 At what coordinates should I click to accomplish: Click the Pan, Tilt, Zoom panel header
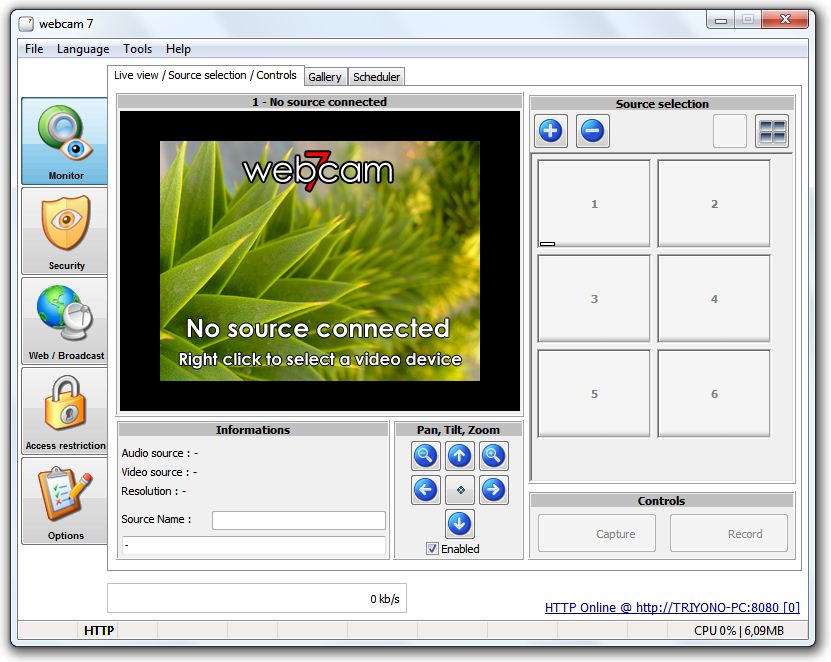(458, 430)
